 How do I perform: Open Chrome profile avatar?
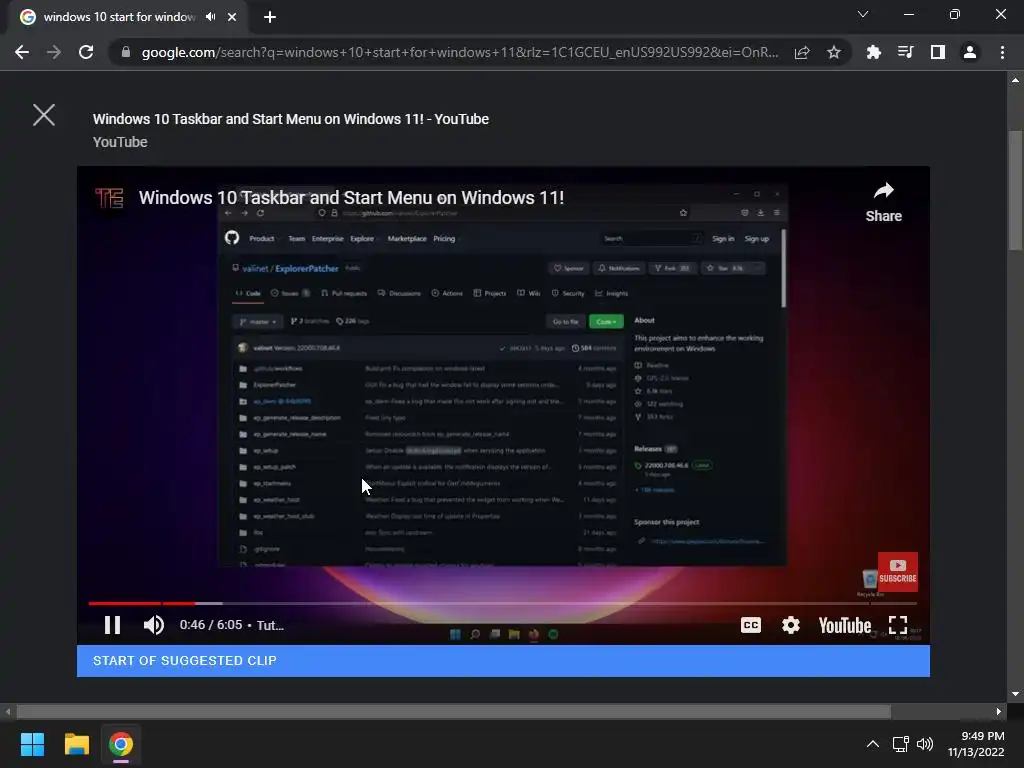[x=970, y=52]
